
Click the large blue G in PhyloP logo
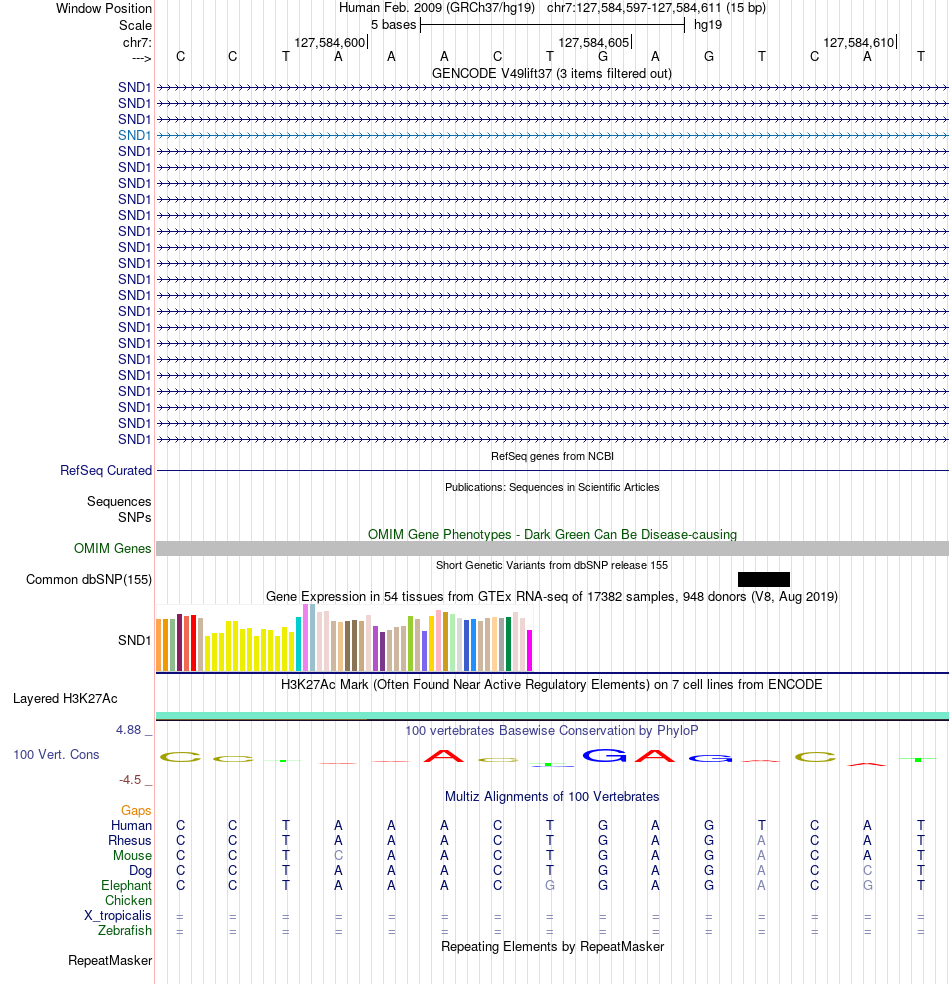click(604, 756)
